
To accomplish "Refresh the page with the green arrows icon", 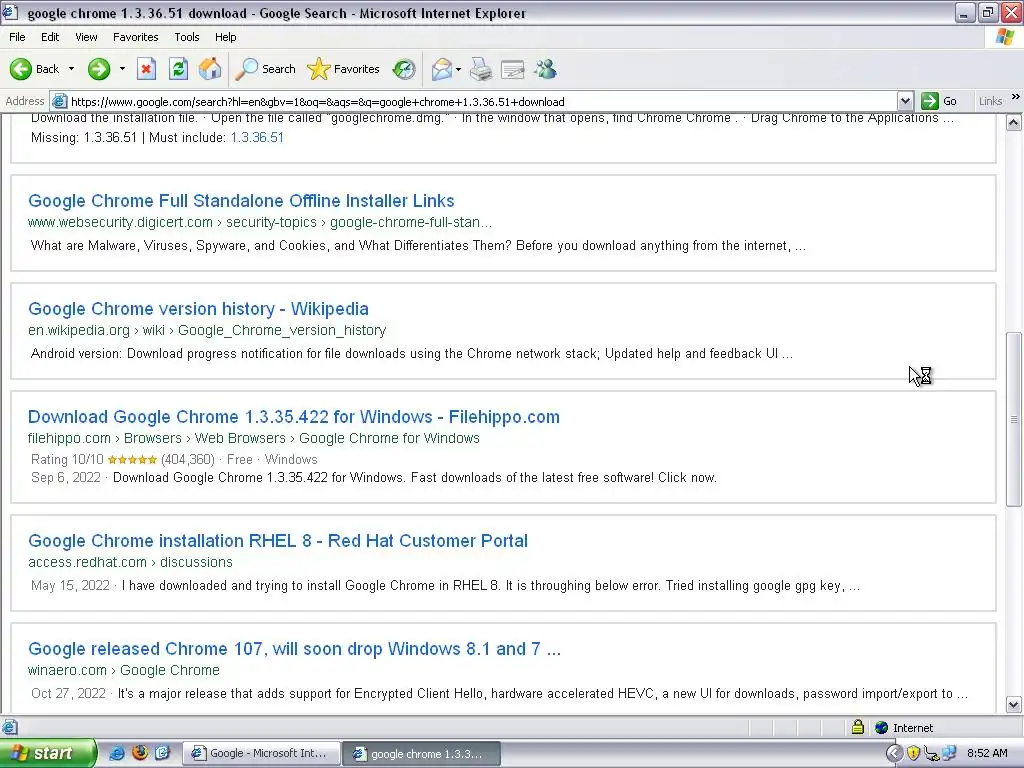I will tap(178, 69).
